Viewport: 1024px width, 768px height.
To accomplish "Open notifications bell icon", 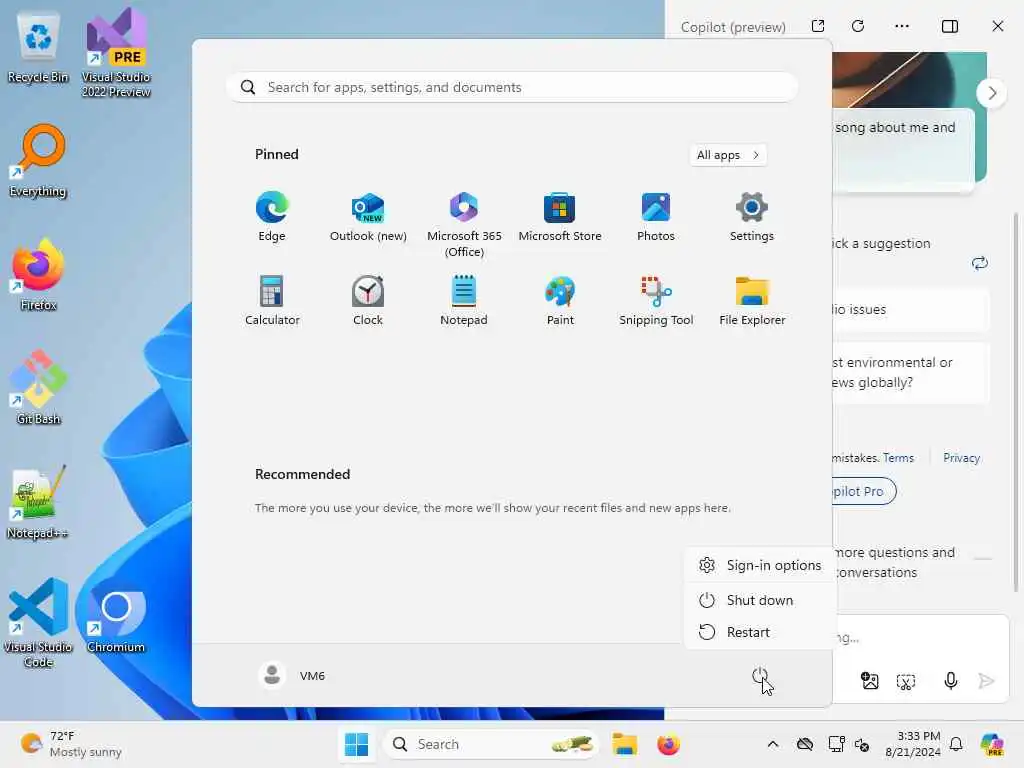I will [x=956, y=744].
